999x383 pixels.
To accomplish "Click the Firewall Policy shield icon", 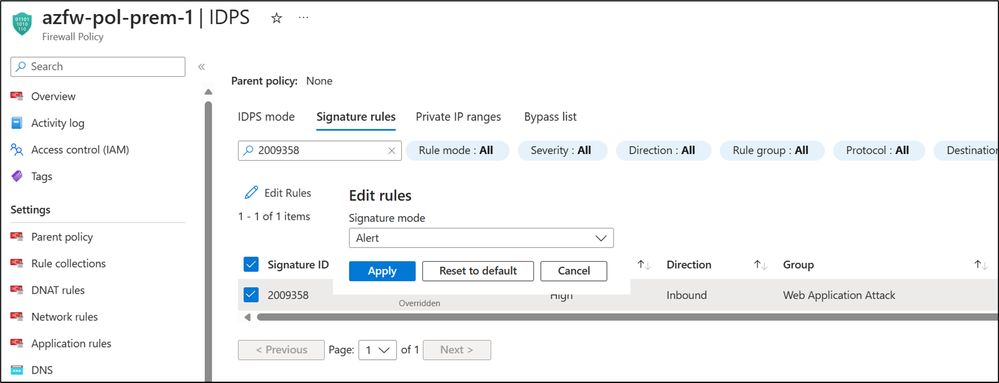I will tap(22, 24).
